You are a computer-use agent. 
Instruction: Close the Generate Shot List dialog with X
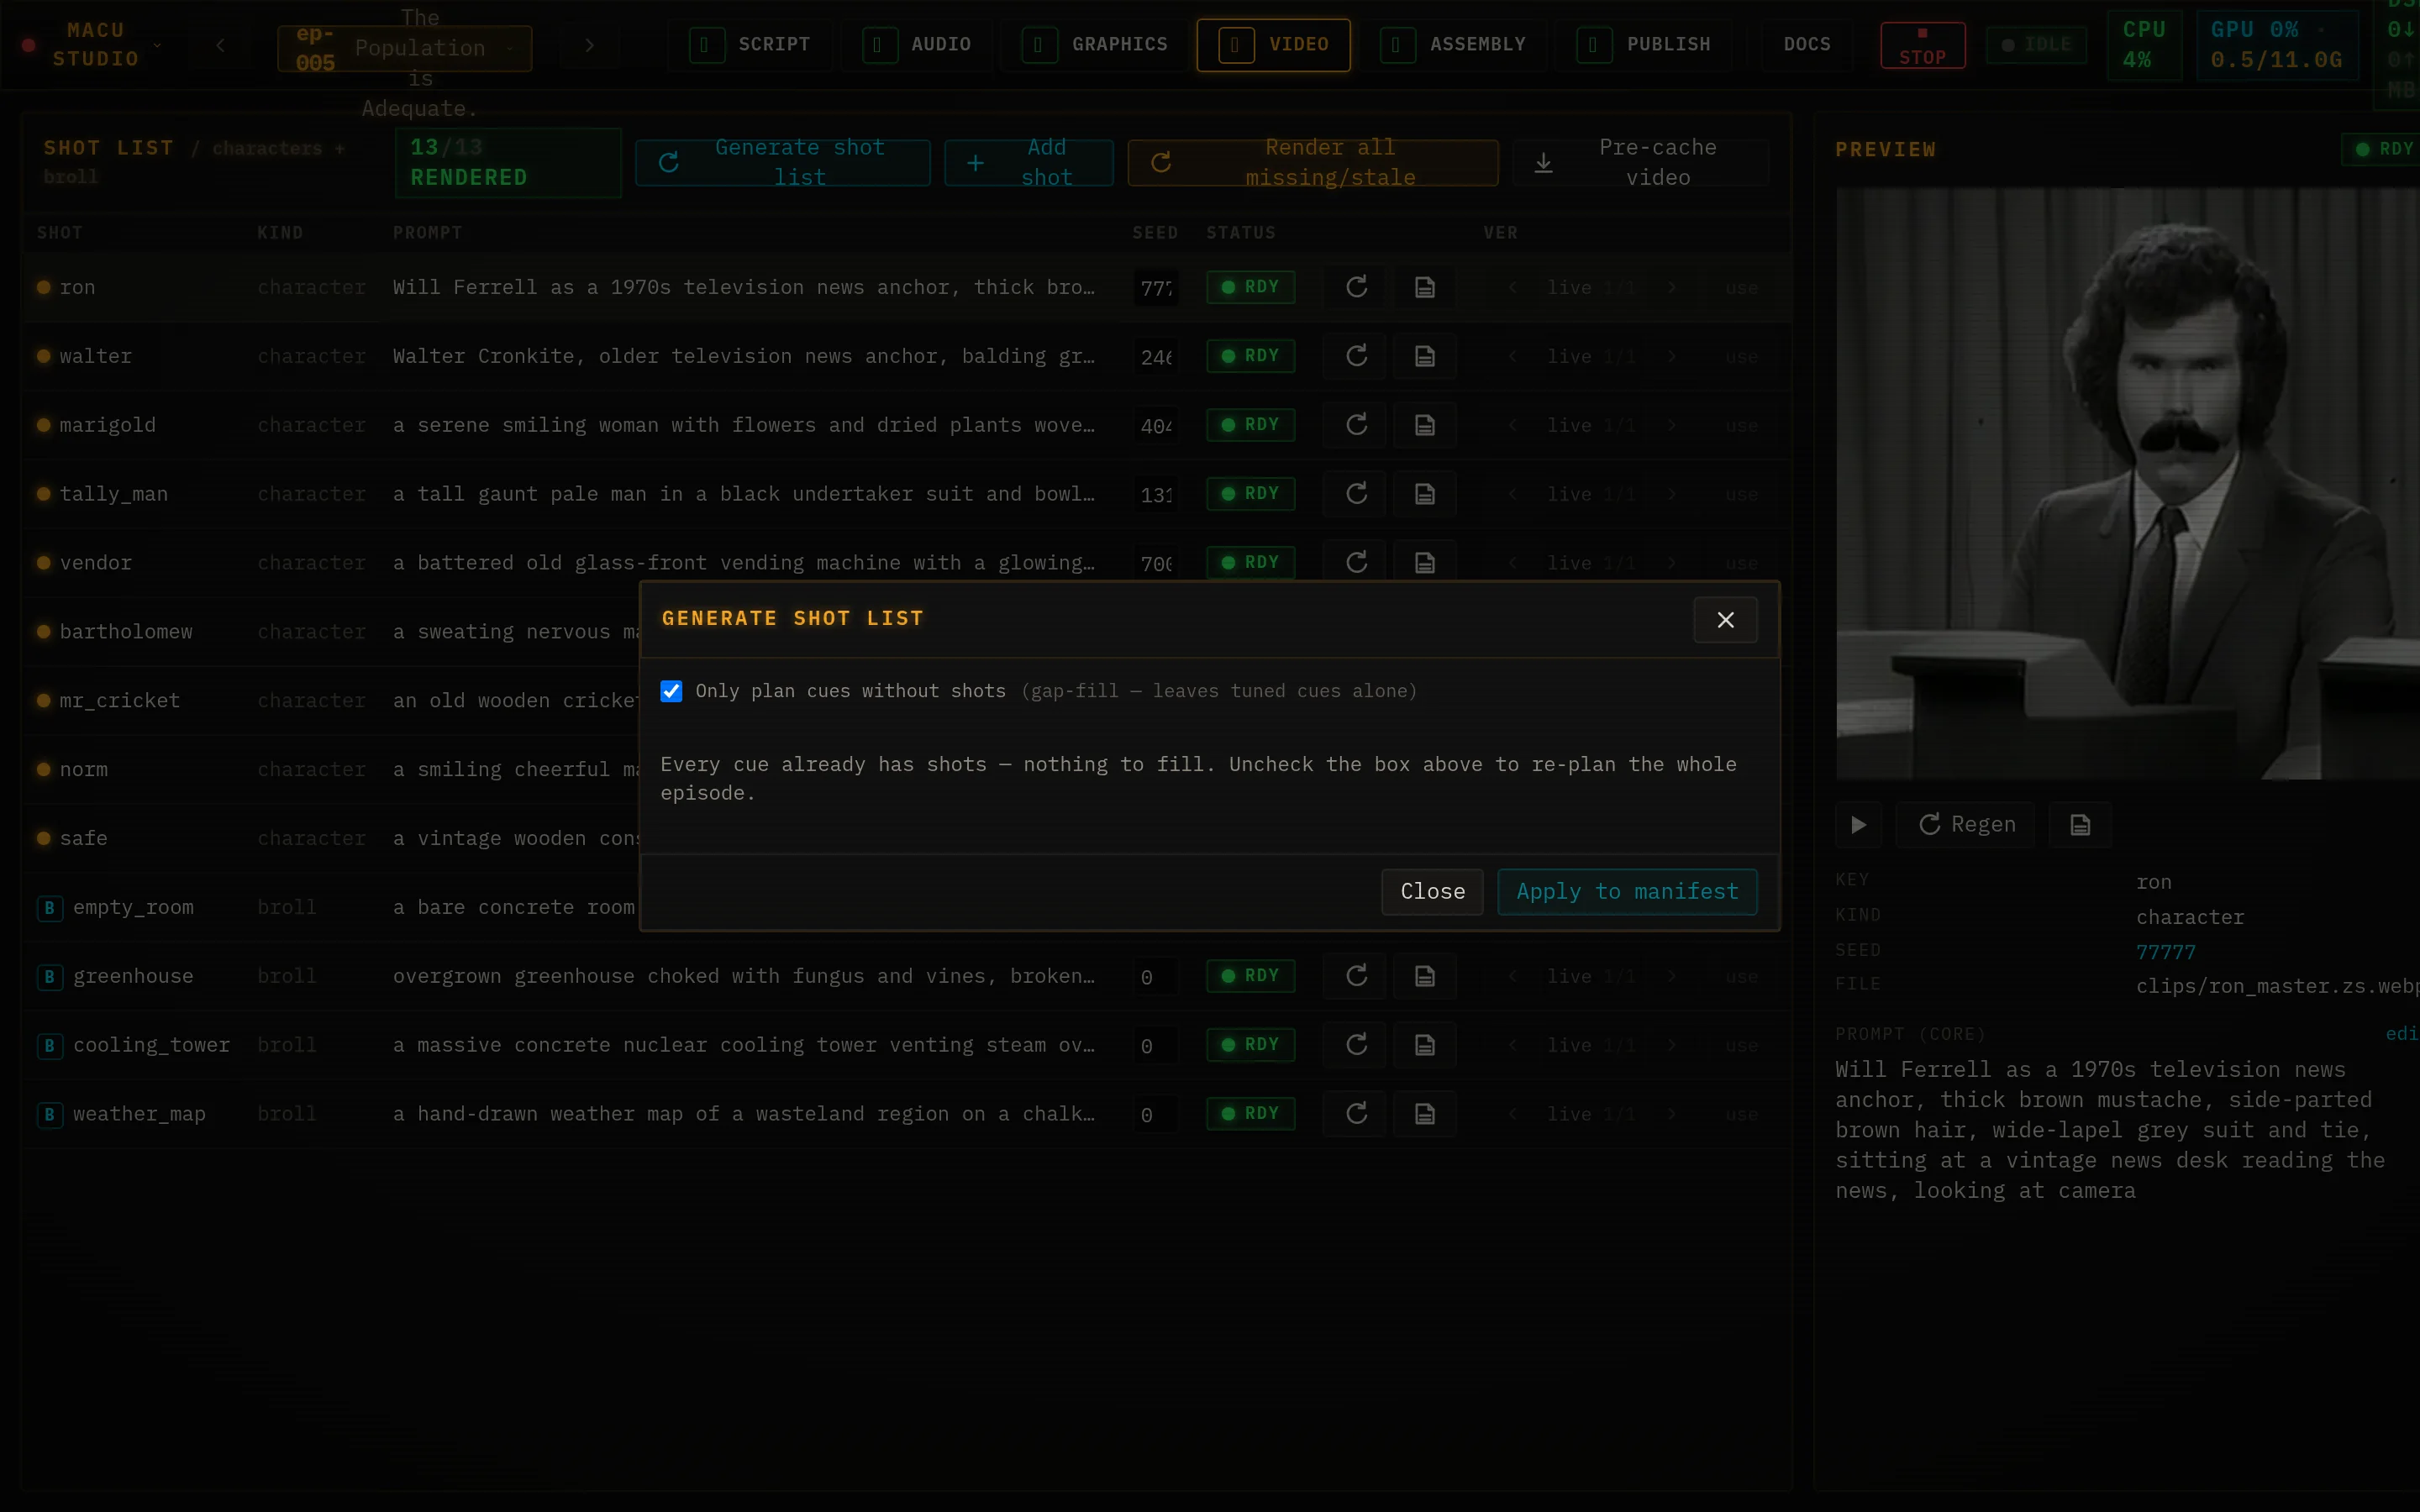coord(1725,620)
